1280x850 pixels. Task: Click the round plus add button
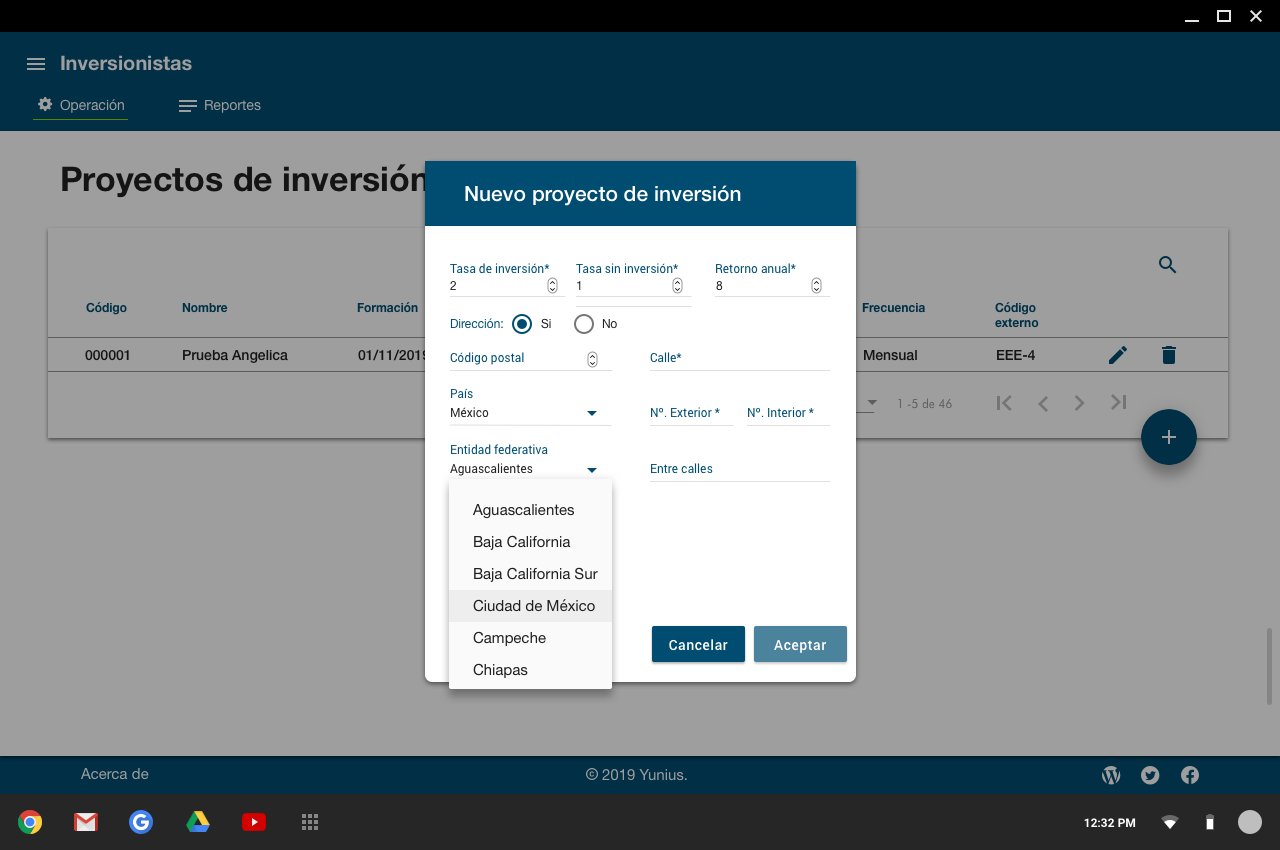point(1168,437)
